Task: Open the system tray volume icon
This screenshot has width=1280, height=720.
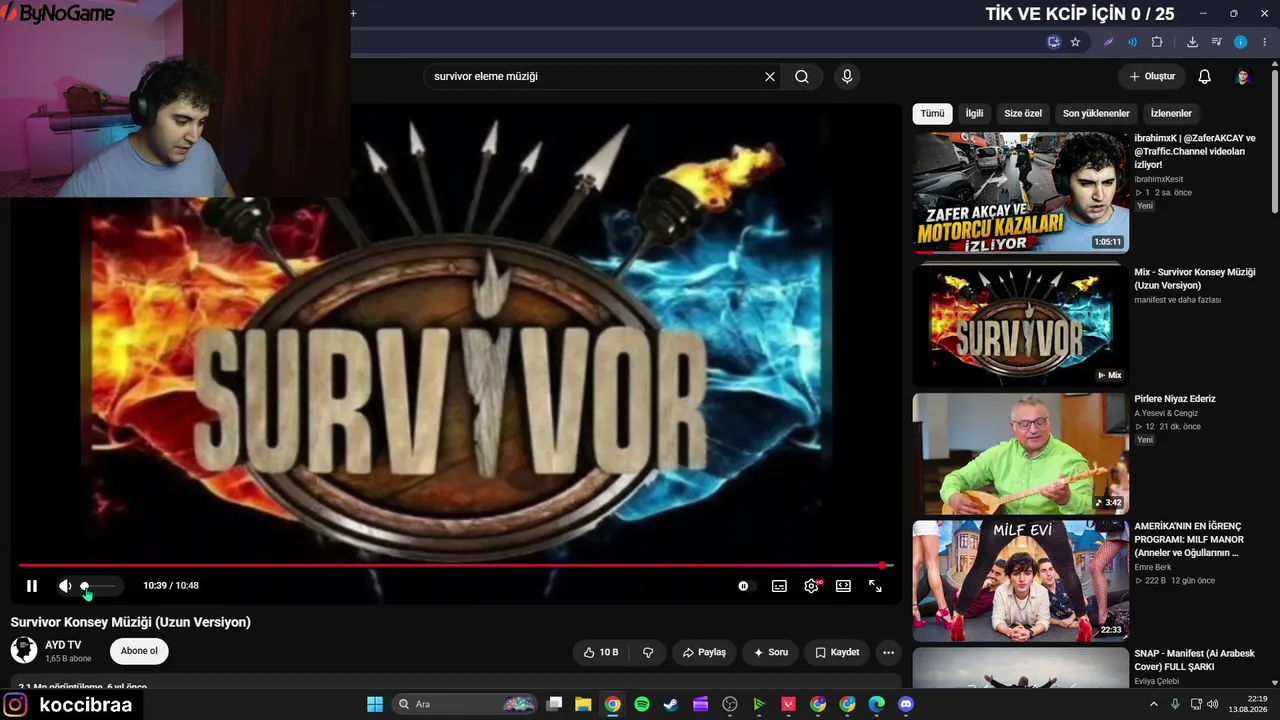Action: point(1213,704)
